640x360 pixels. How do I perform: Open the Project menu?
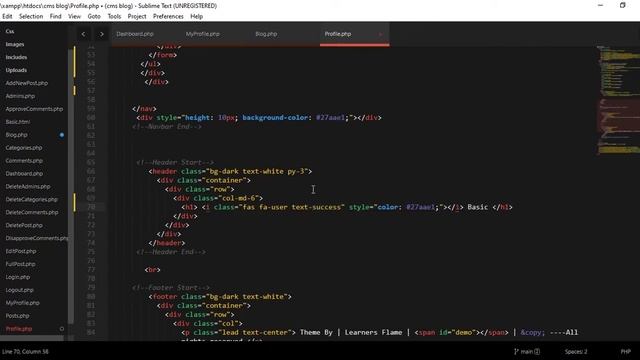coord(137,16)
